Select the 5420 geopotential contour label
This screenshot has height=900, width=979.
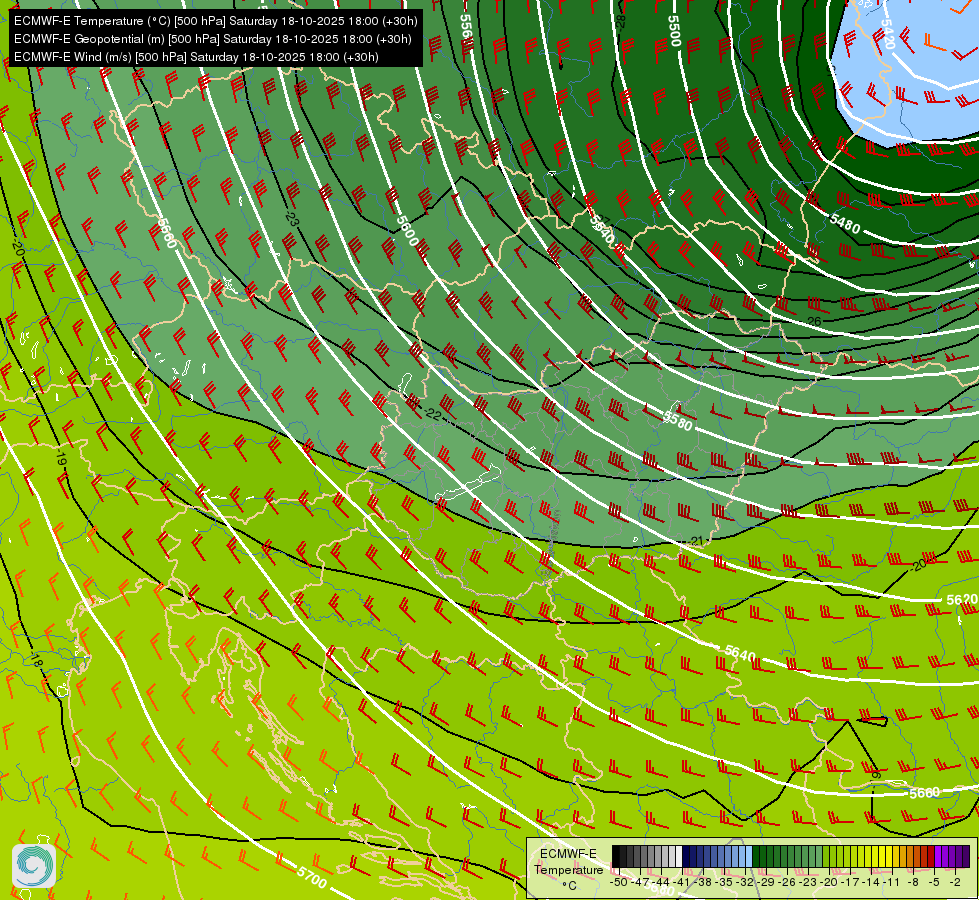click(888, 34)
